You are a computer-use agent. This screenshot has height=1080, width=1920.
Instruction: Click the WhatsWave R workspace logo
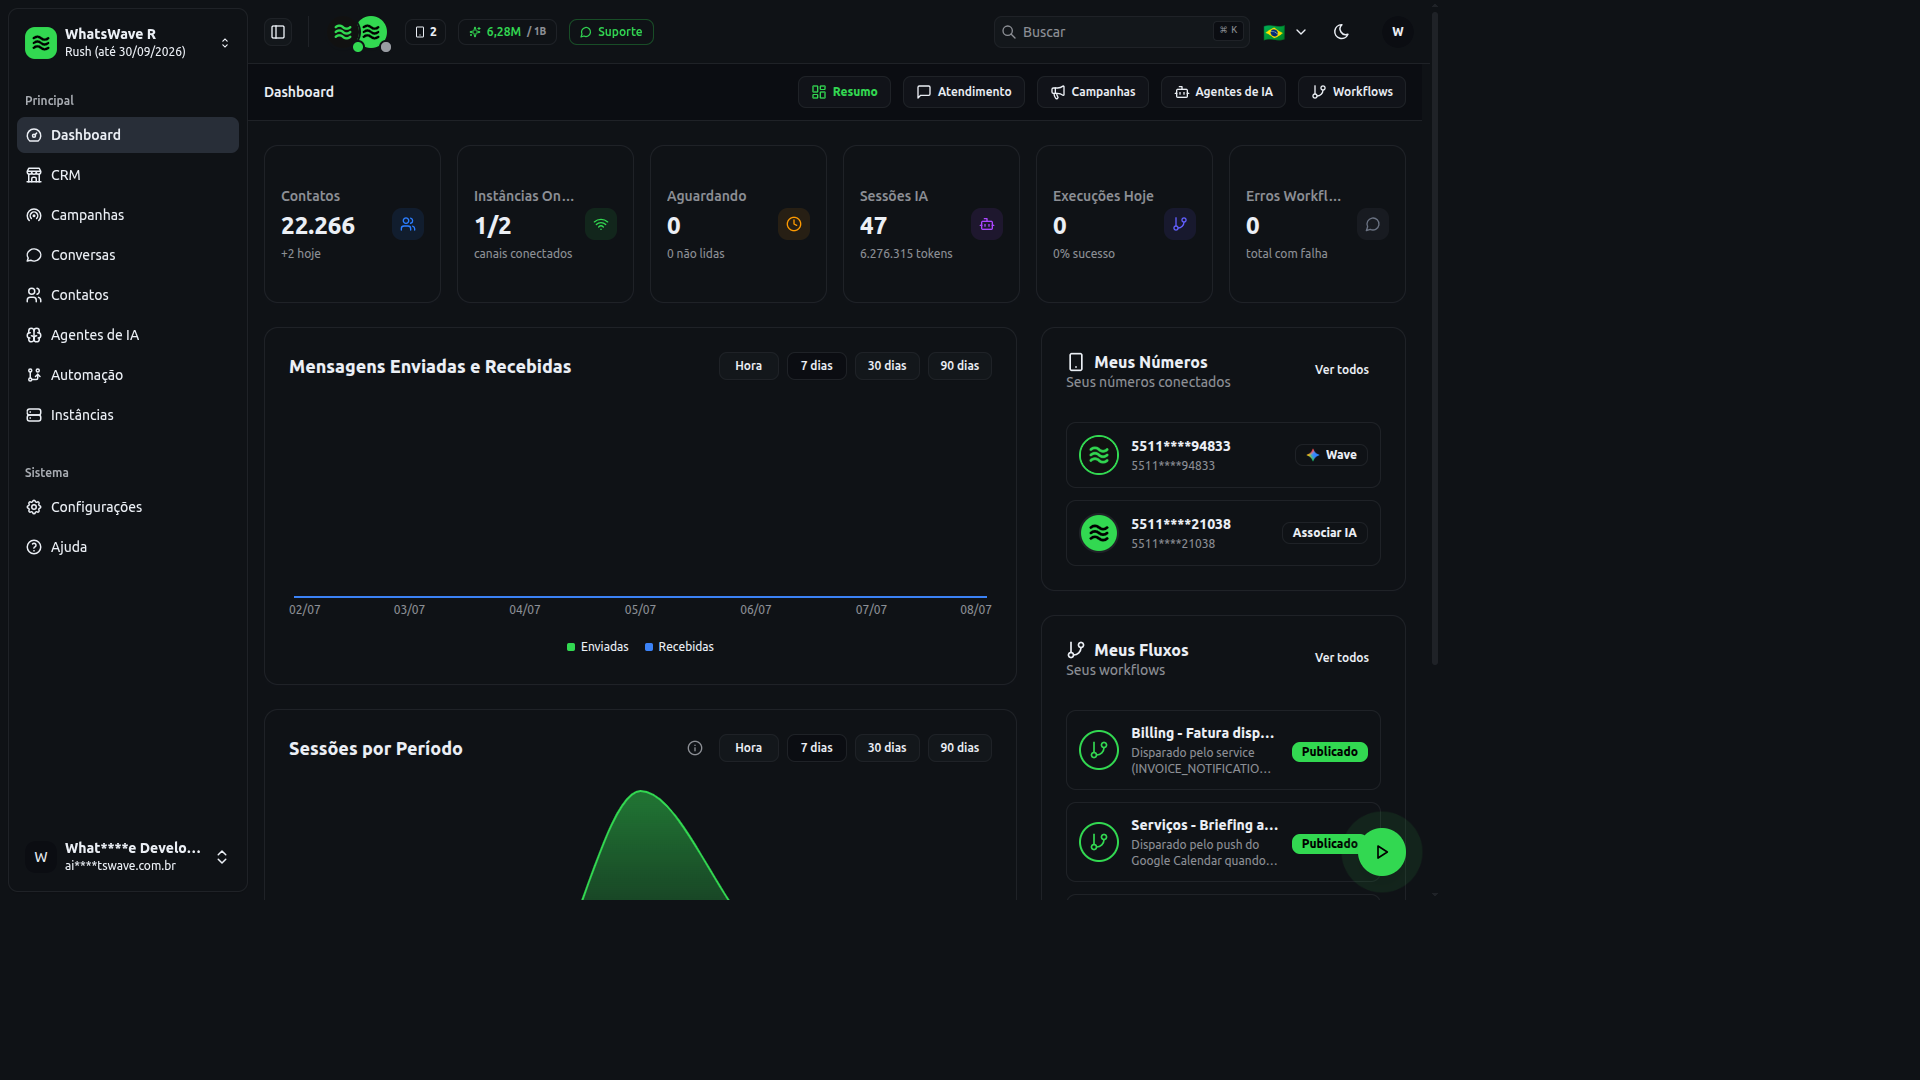tap(41, 43)
